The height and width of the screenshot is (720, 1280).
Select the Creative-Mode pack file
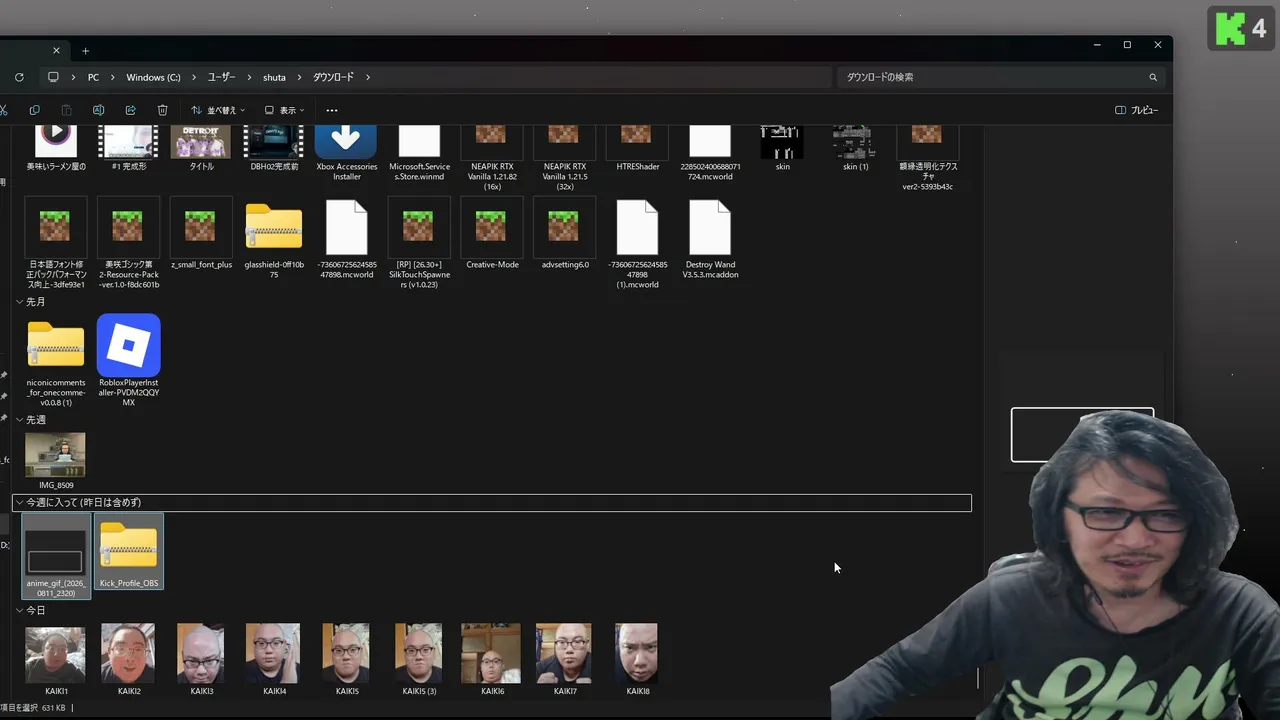pyautogui.click(x=491, y=234)
